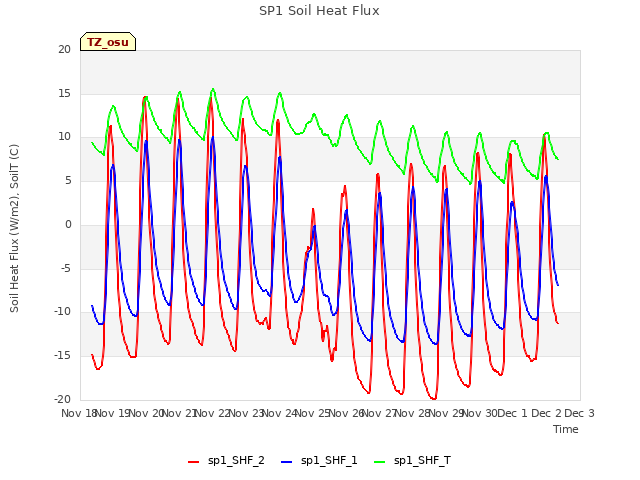Click the '-20' y-axis tick label
The height and width of the screenshot is (480, 640).
[x=62, y=399]
